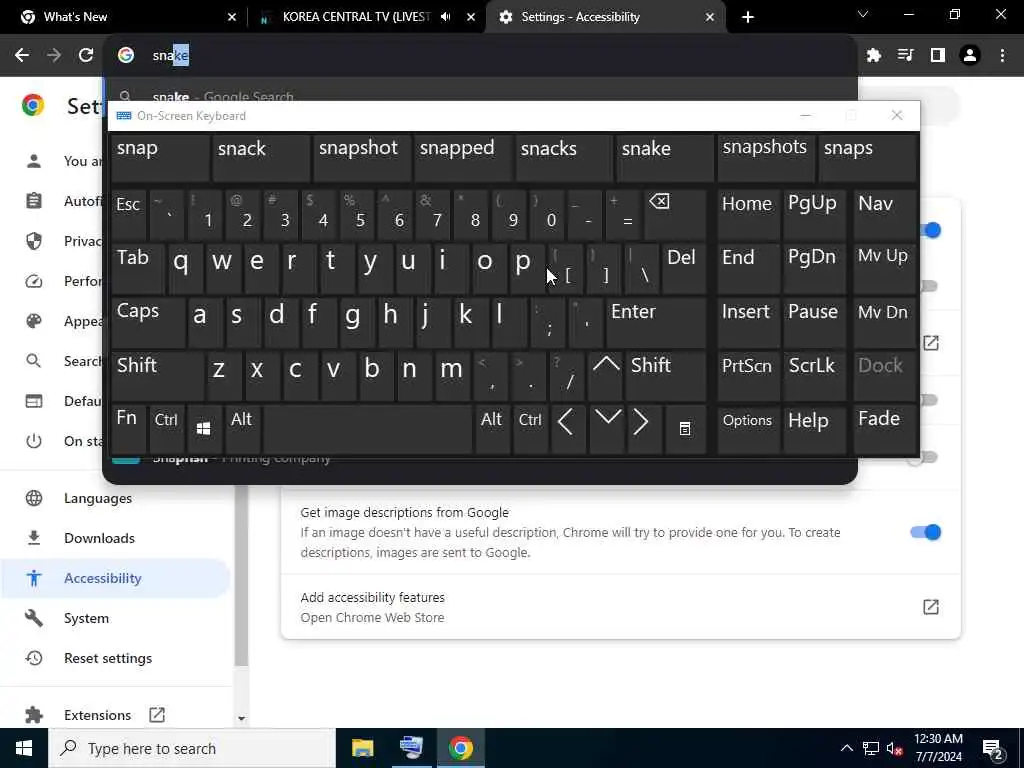Expand the tab search chevron
Image resolution: width=1024 pixels, height=768 pixels.
863,14
